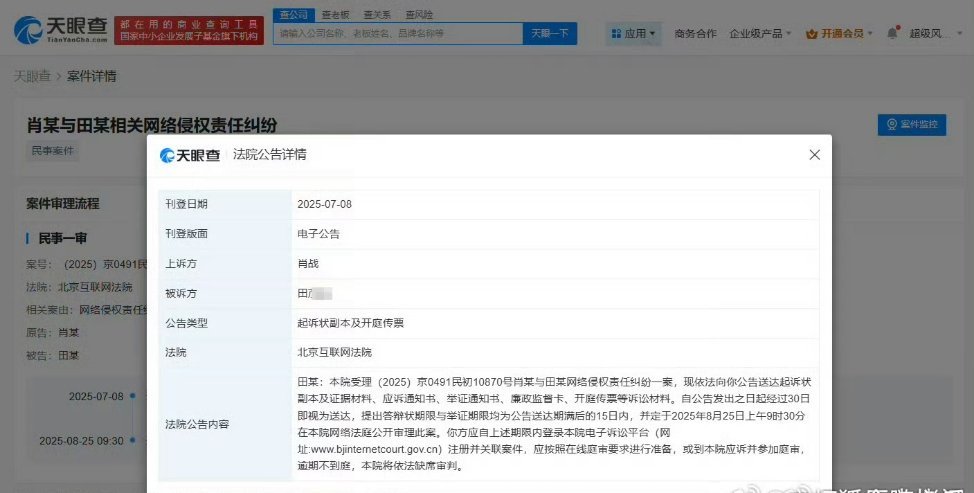Expand the 企业级产品 dropdown
The image size is (974, 493).
[x=760, y=34]
